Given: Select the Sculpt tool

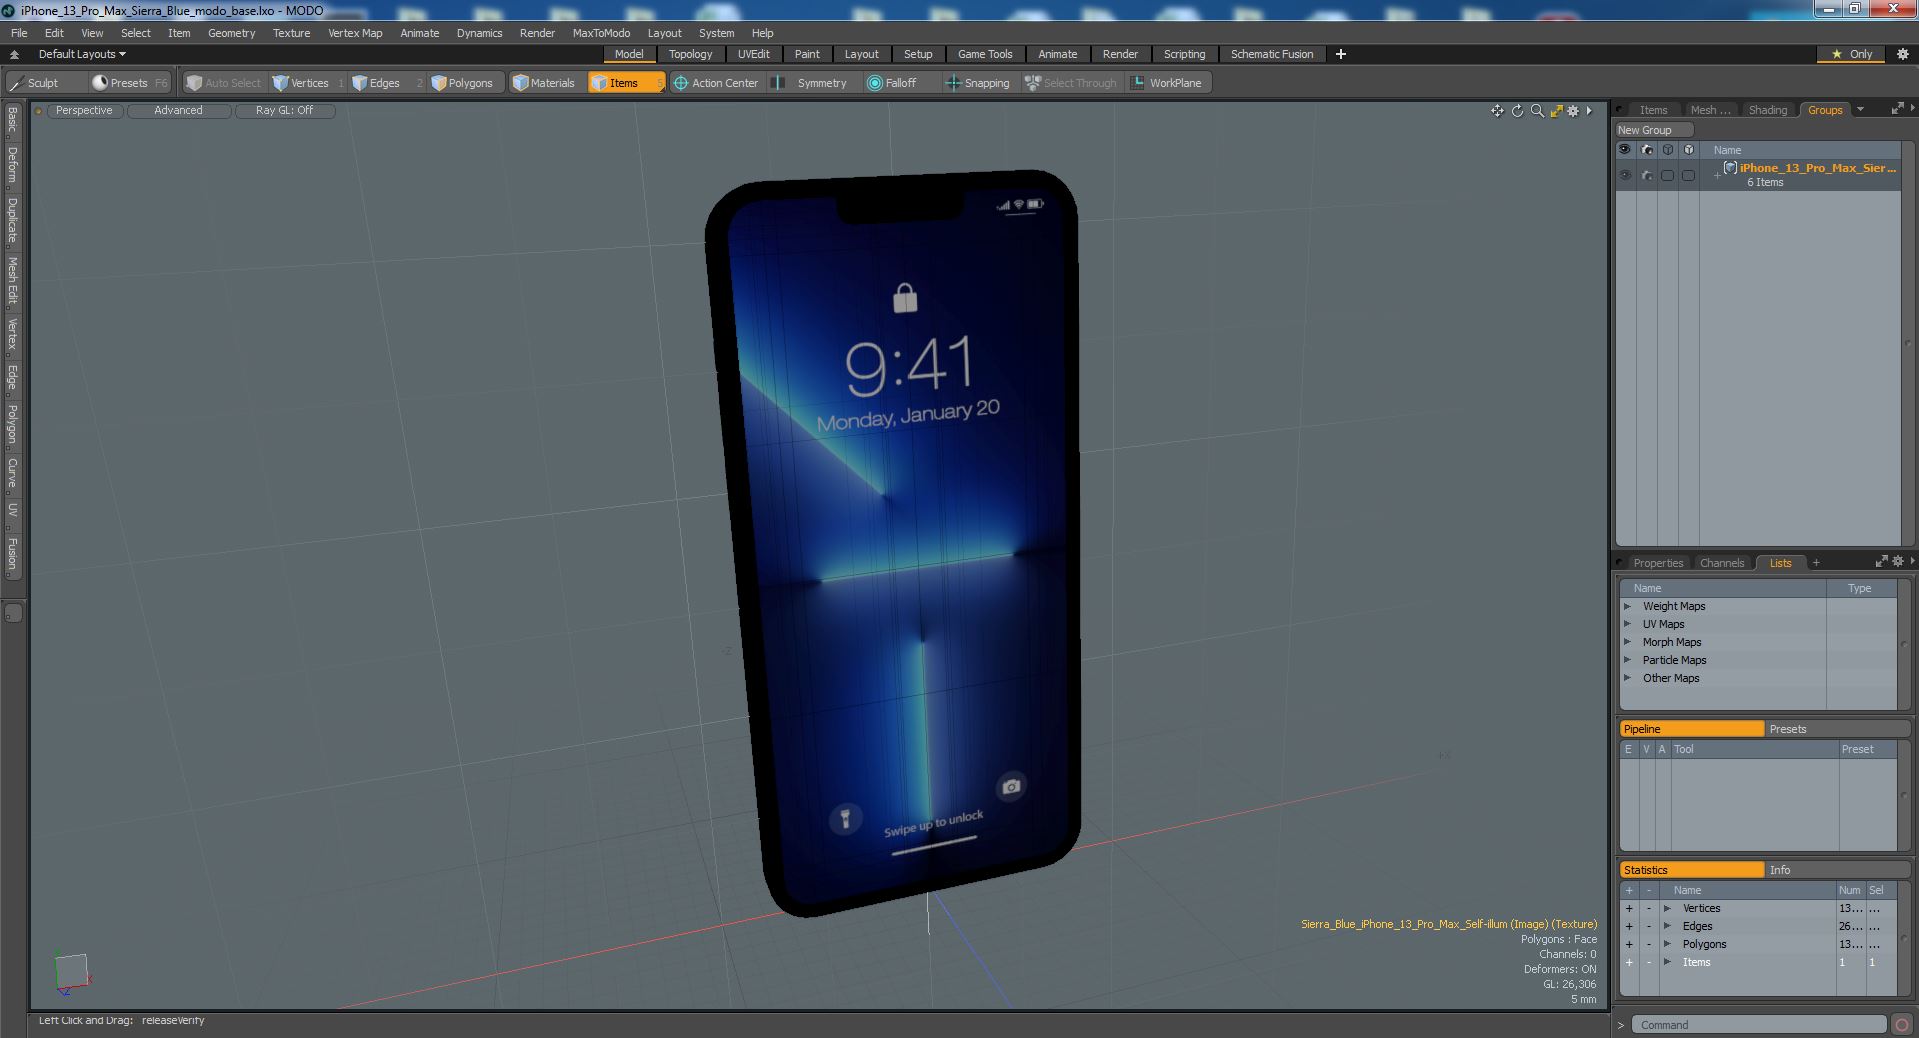Looking at the screenshot, I should (x=34, y=83).
